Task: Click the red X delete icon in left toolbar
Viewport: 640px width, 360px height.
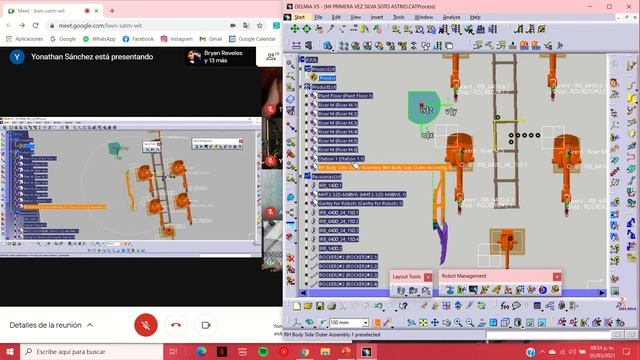Action: [291, 258]
